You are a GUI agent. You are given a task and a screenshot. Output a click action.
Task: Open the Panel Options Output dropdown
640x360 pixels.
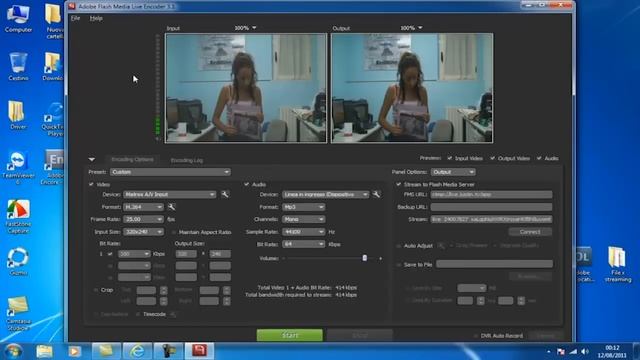453,172
